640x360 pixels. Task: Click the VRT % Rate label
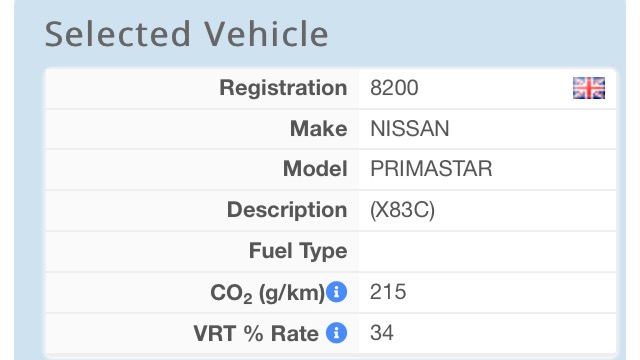click(256, 333)
